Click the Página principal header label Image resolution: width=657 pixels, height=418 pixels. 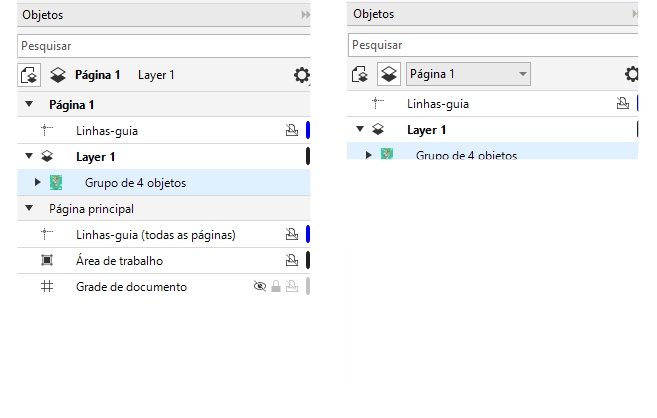pos(91,209)
